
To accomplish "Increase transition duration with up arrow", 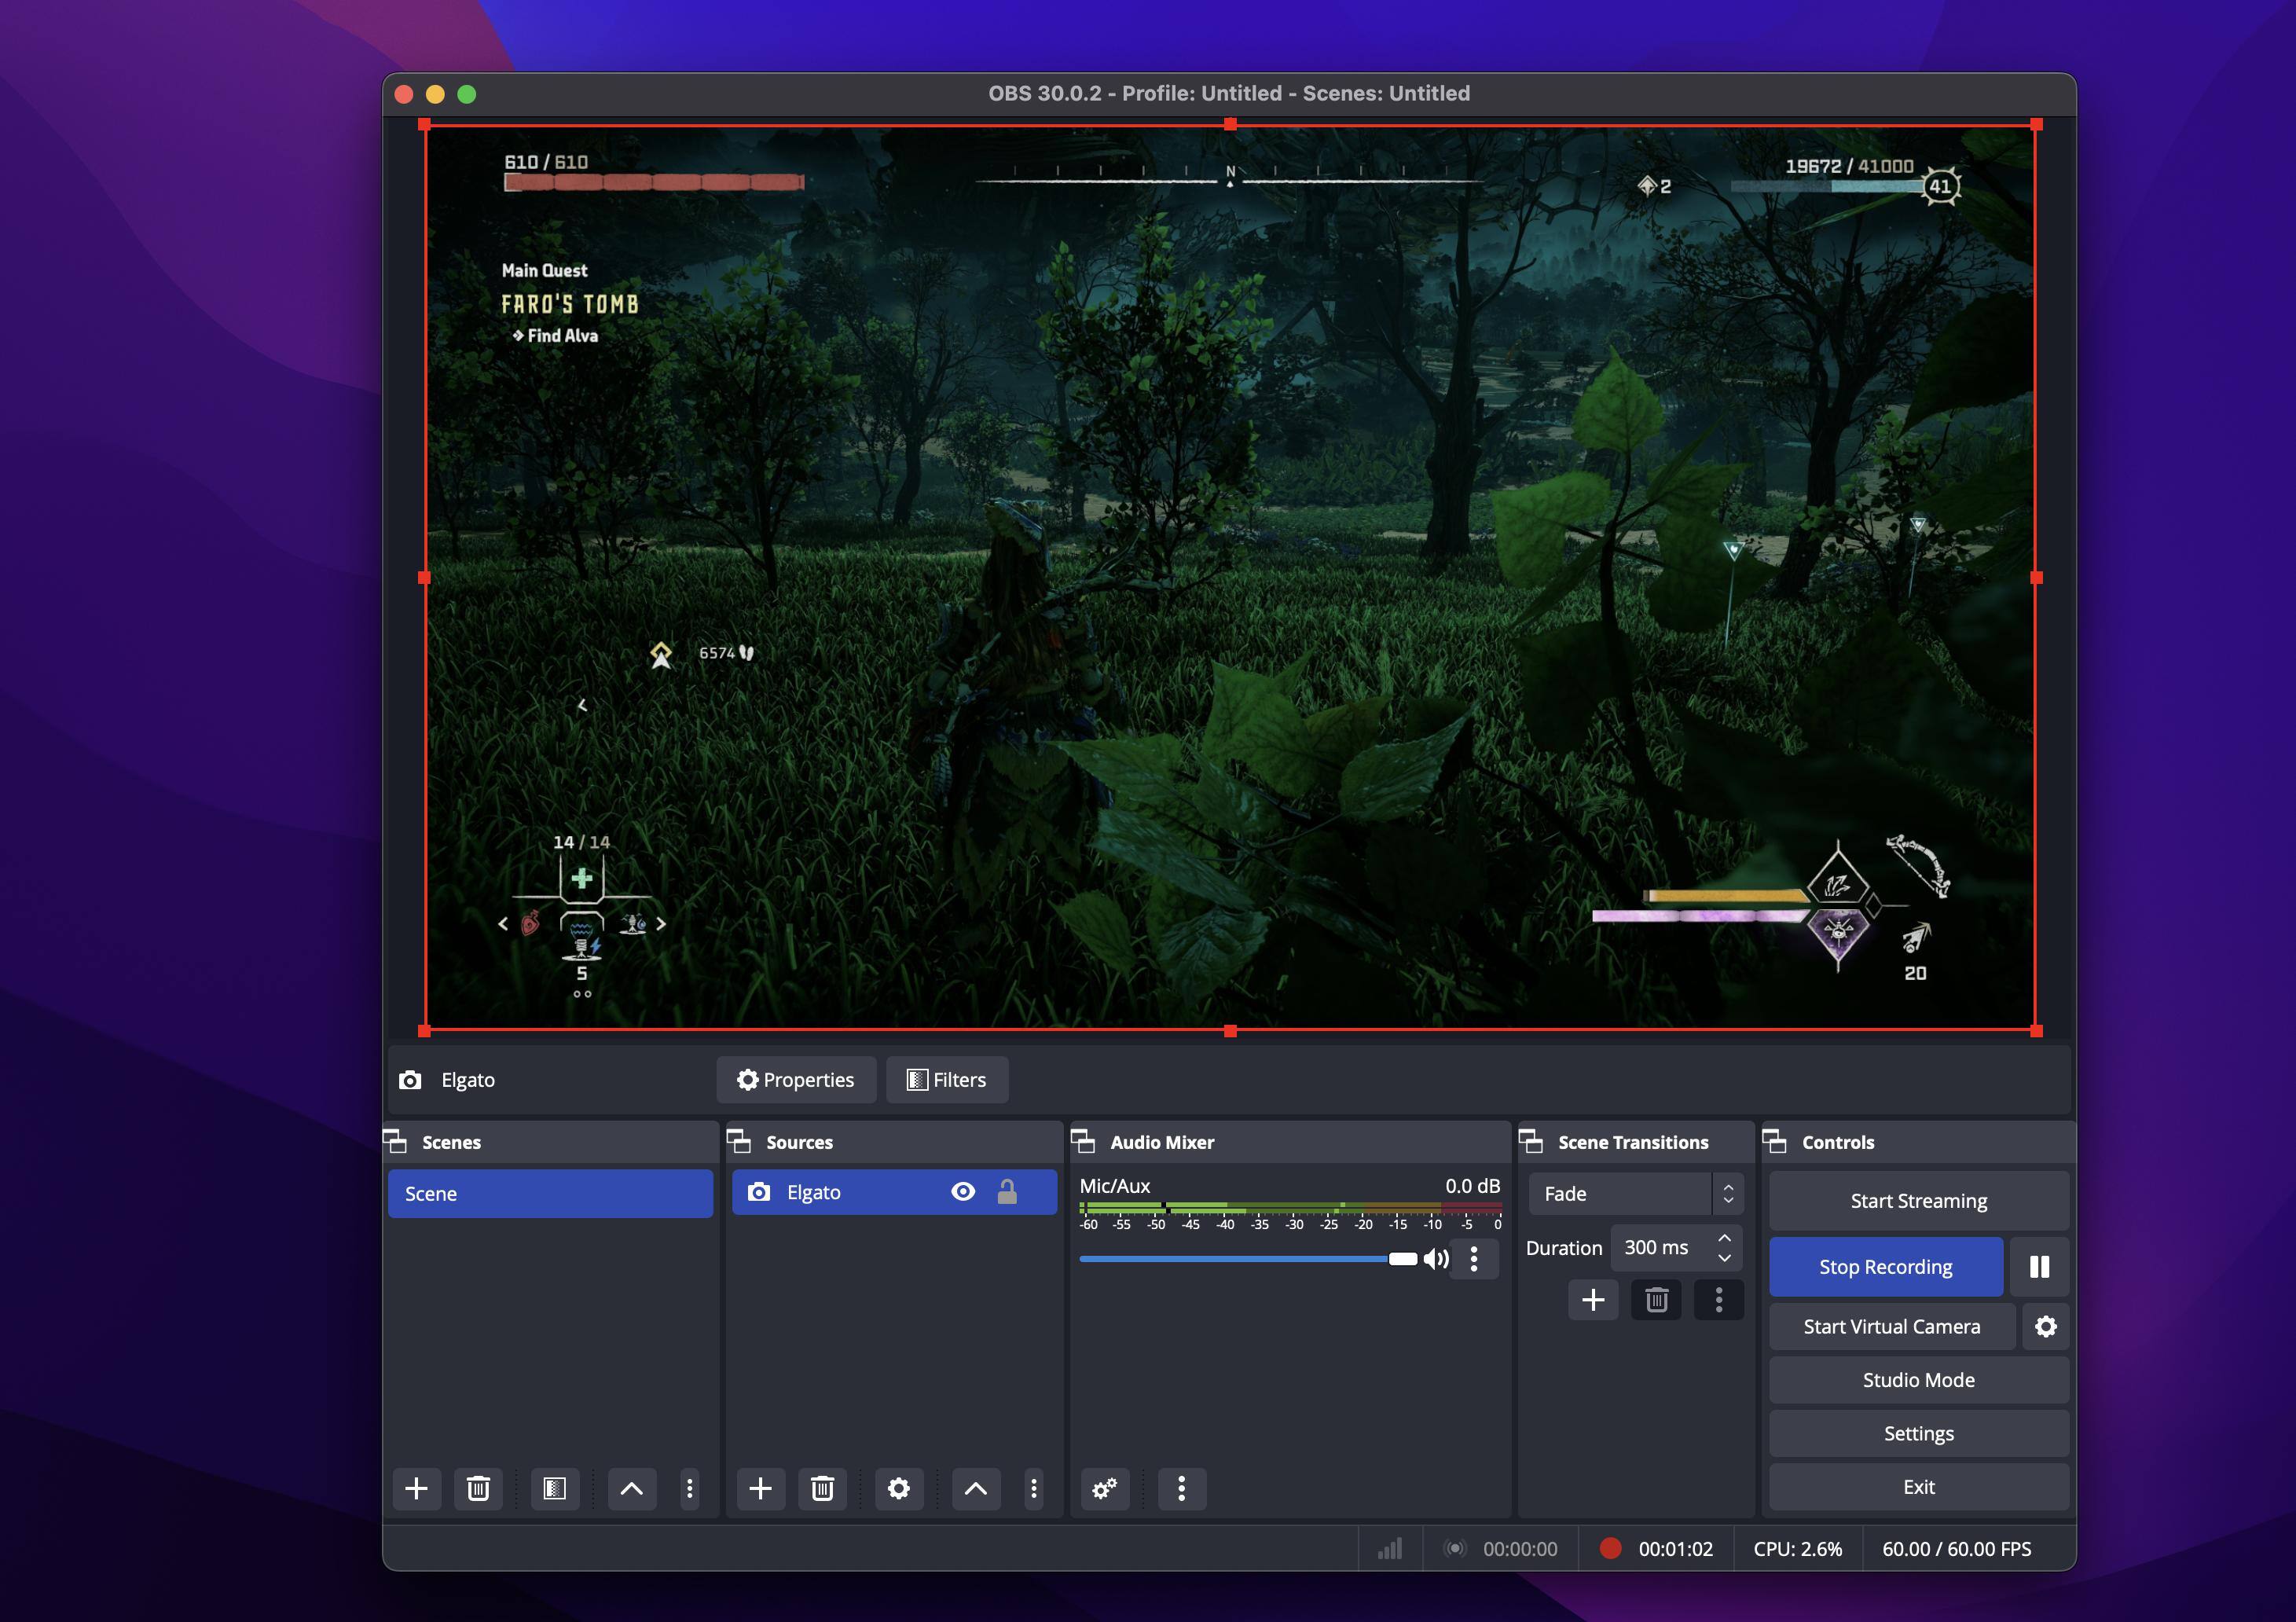I will (1724, 1238).
